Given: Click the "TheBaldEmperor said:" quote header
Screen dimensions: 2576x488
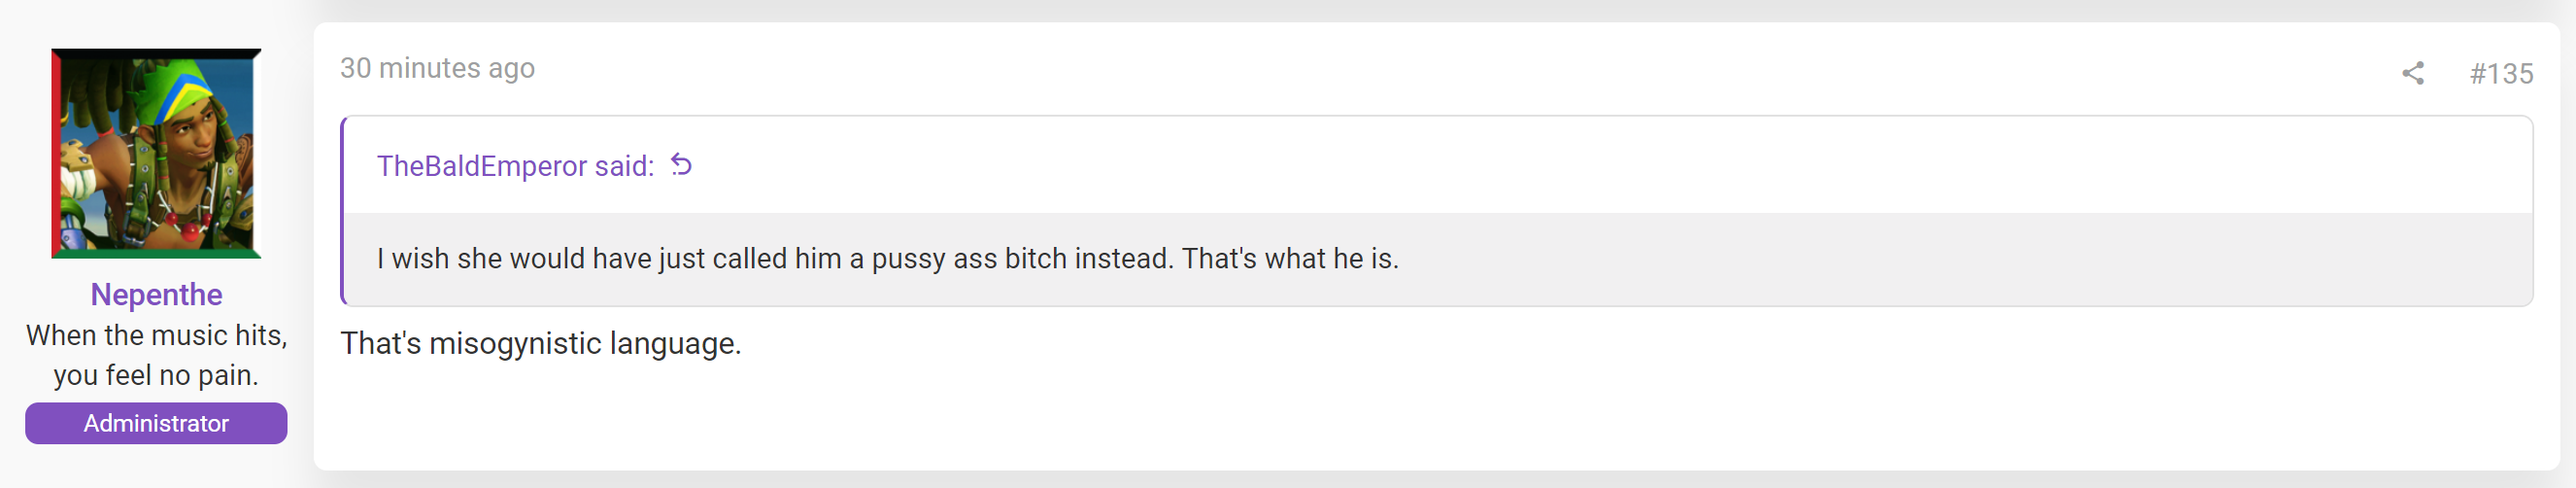Looking at the screenshot, I should [515, 165].
